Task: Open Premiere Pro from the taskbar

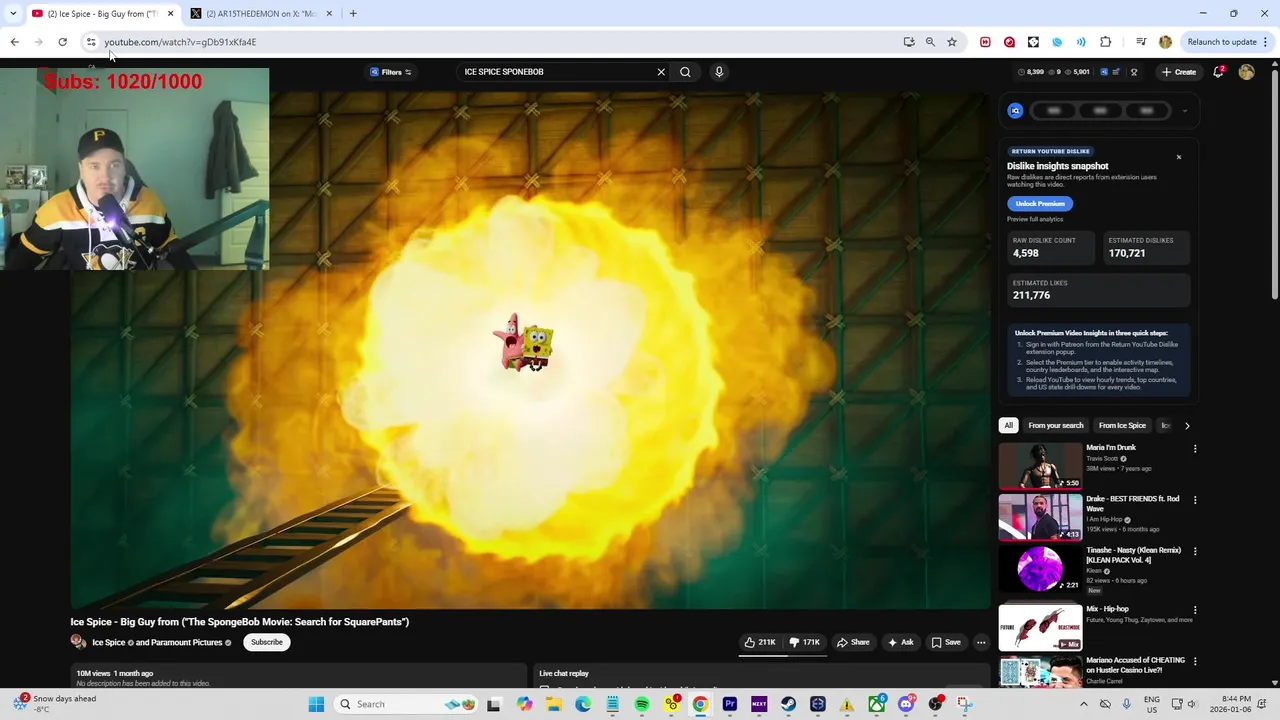Action: 730,704
